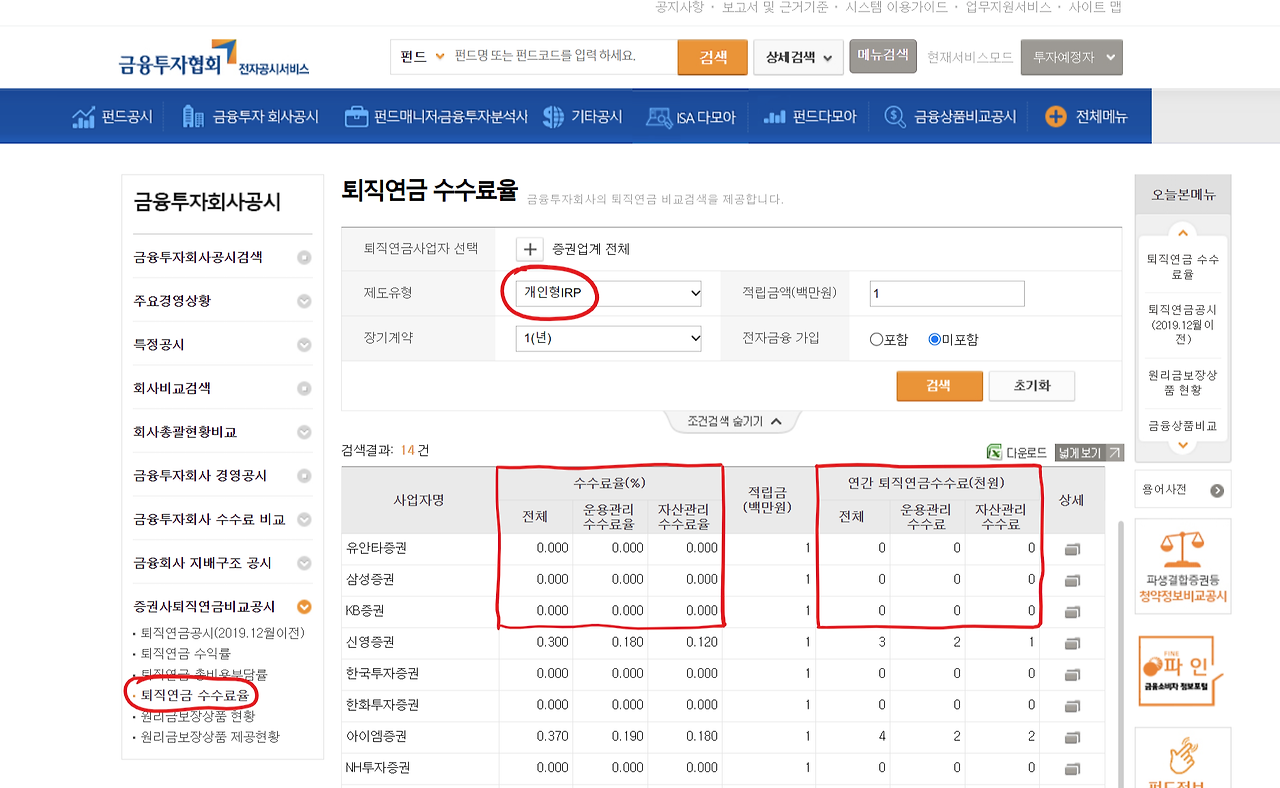Click the 넓게보기 button
This screenshot has height=788, width=1280.
(x=1089, y=452)
